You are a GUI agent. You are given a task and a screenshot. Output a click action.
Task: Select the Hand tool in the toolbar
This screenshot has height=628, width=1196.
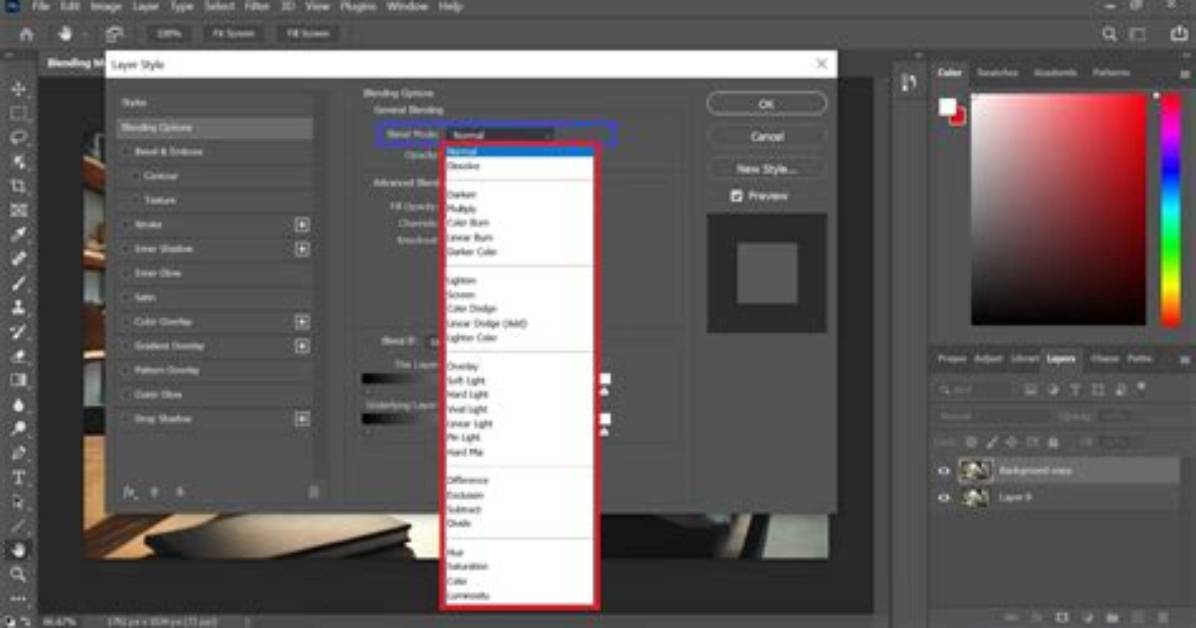tap(18, 549)
